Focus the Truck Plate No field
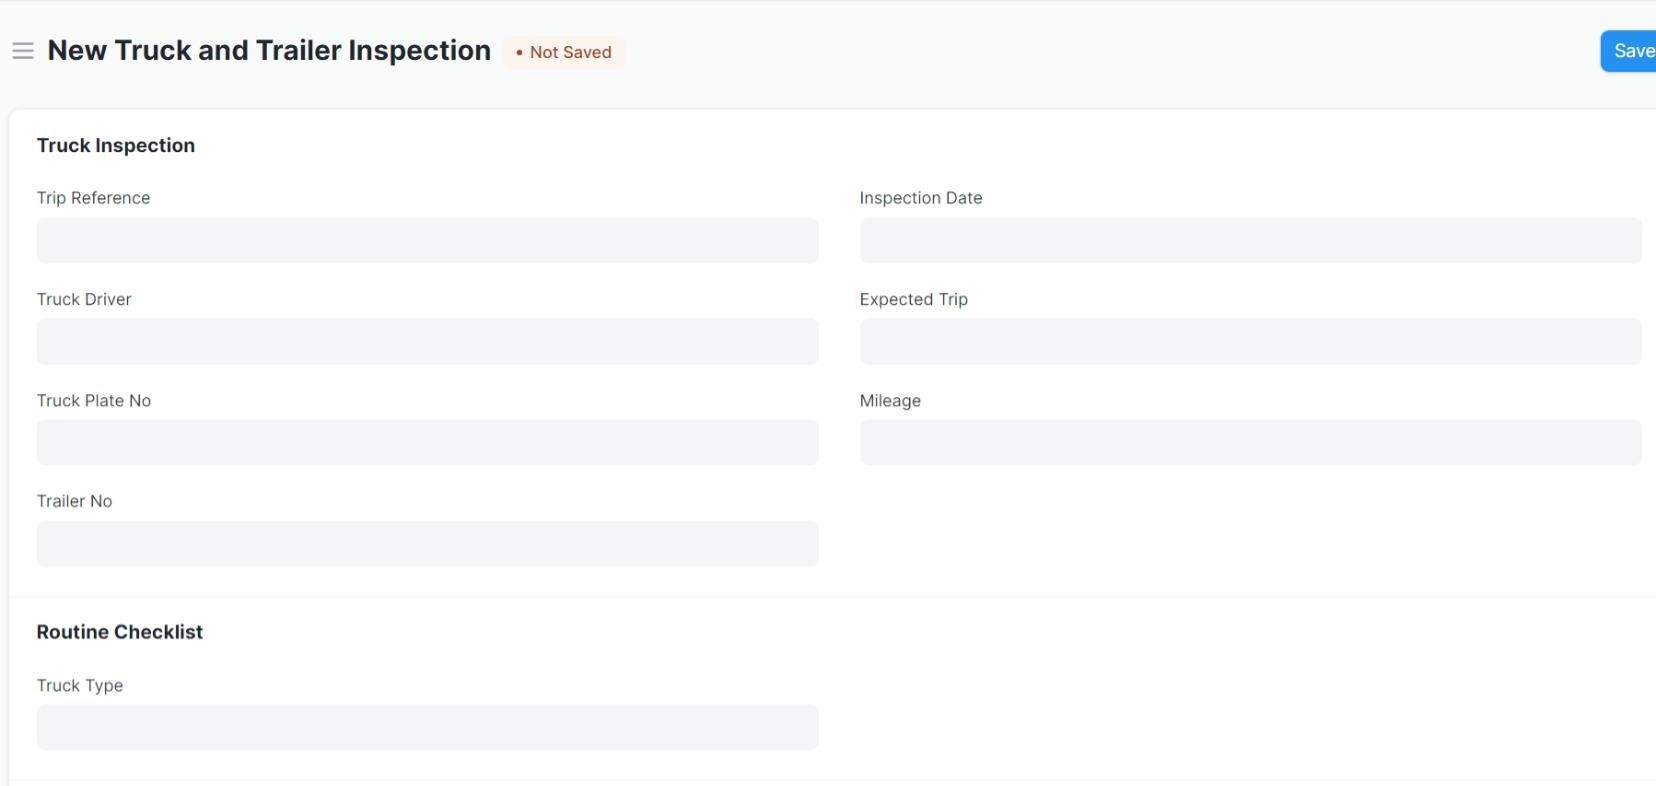The image size is (1656, 786). (427, 443)
